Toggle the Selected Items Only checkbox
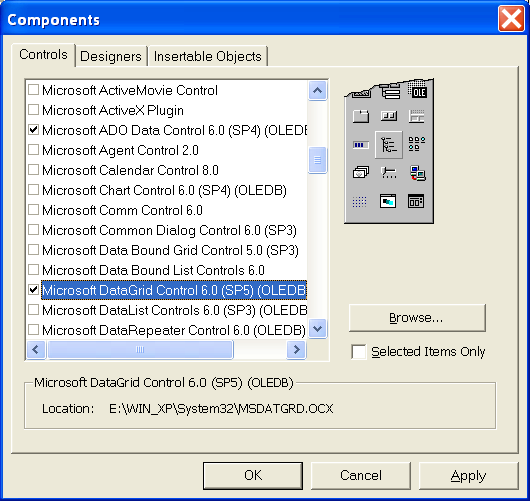Image resolution: width=530 pixels, height=501 pixels. 359,352
